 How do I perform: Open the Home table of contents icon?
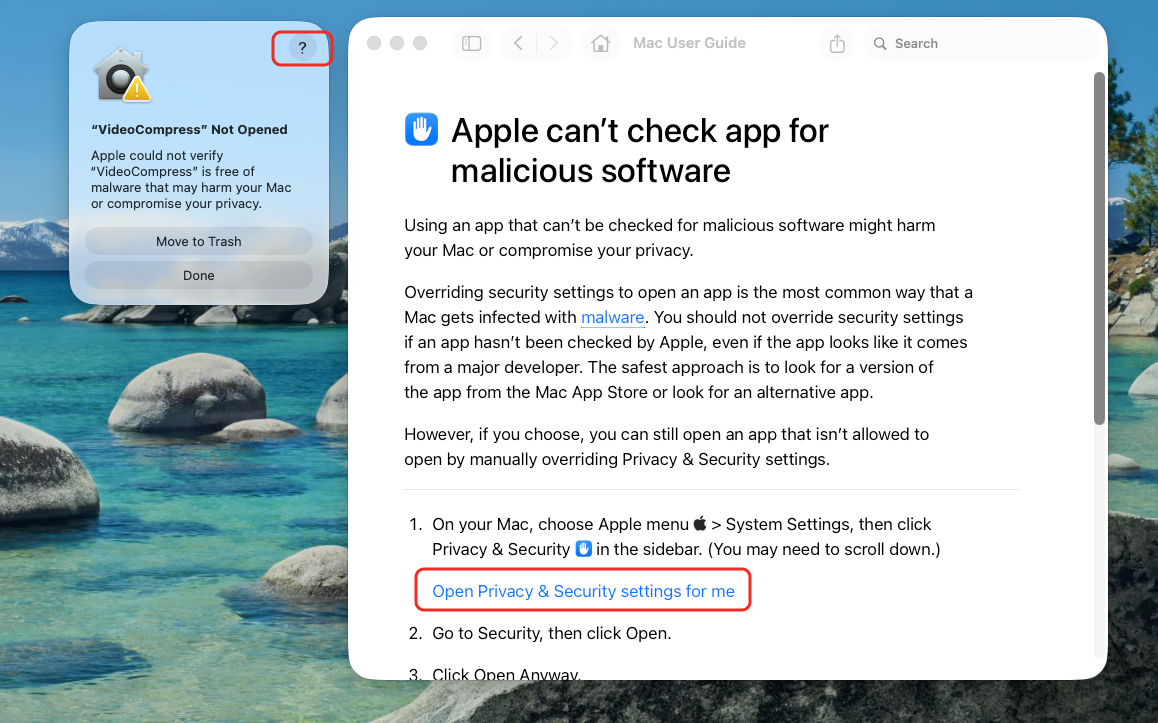pos(600,44)
